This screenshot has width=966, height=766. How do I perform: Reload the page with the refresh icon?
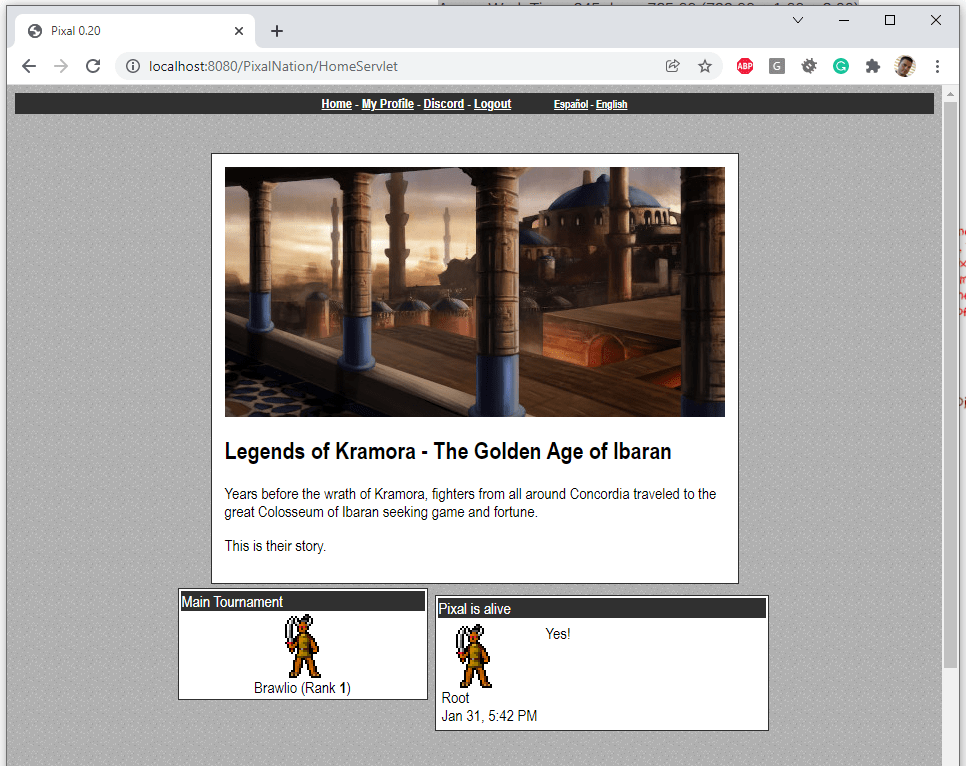[x=93, y=66]
